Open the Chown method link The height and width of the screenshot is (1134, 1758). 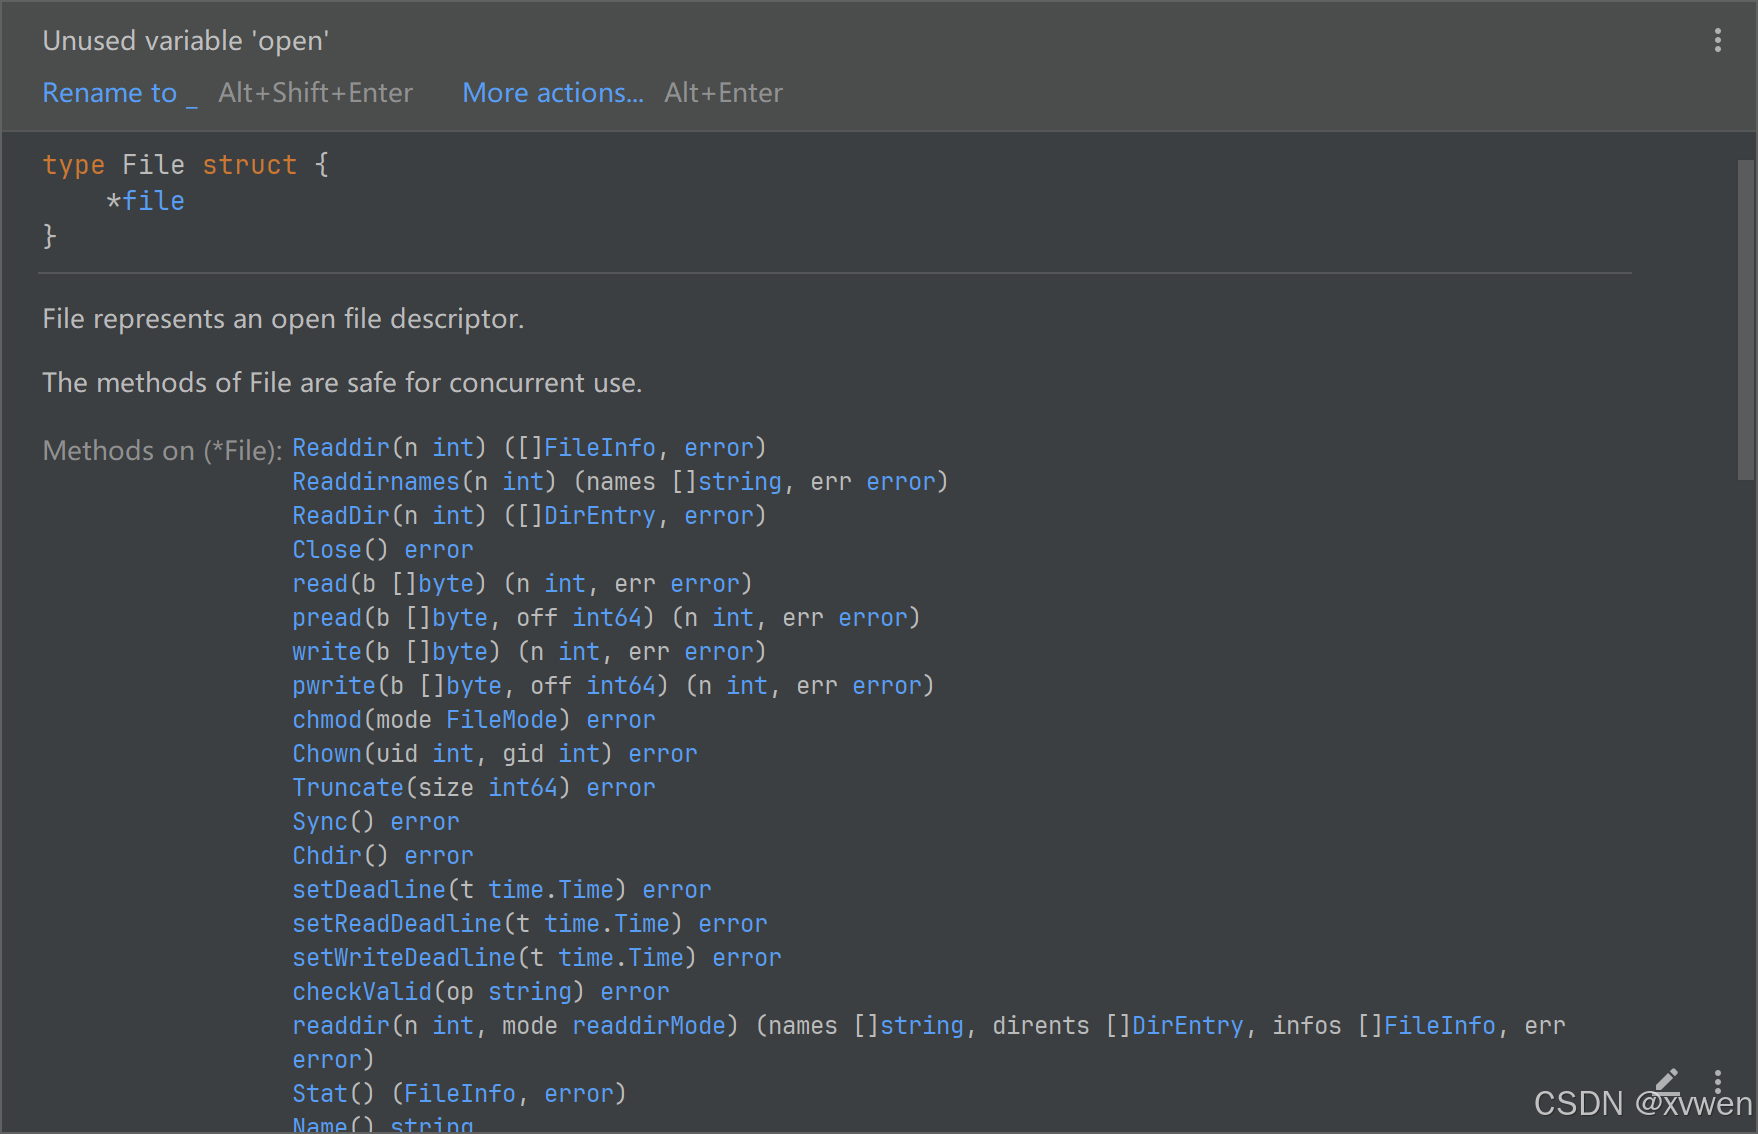click(x=326, y=754)
